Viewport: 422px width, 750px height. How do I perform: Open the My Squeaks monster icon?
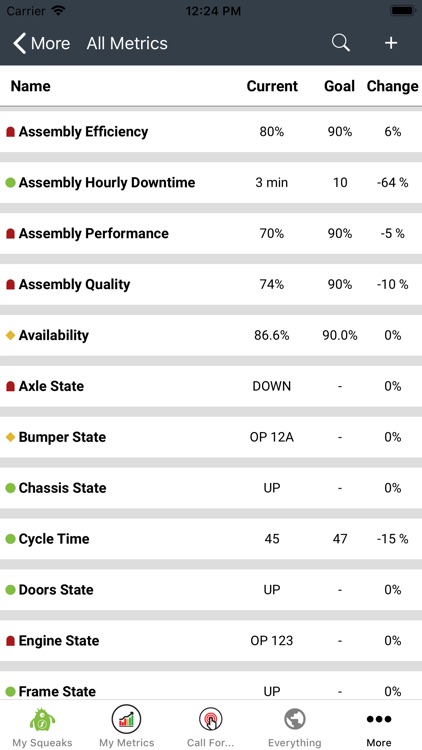42,719
